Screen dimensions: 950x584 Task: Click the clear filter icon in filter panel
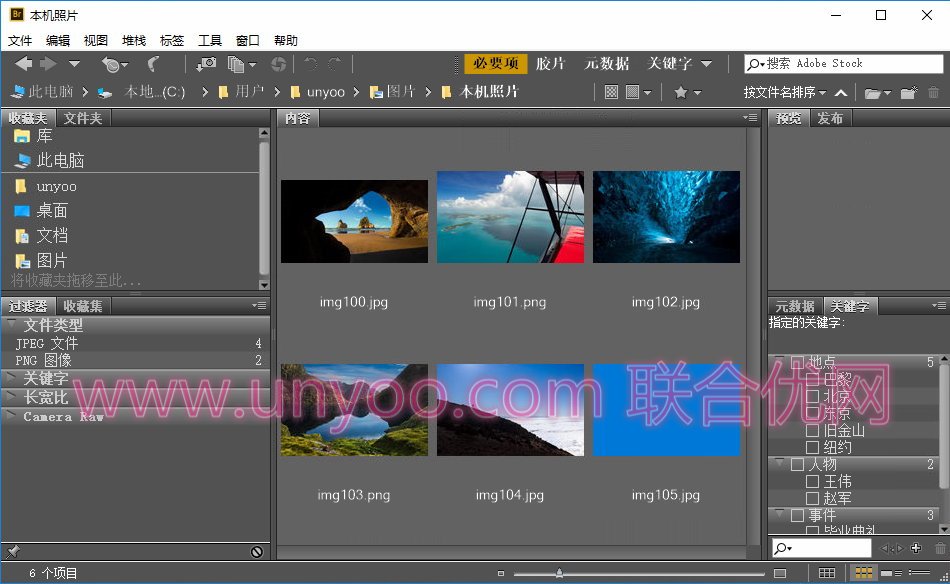257,551
